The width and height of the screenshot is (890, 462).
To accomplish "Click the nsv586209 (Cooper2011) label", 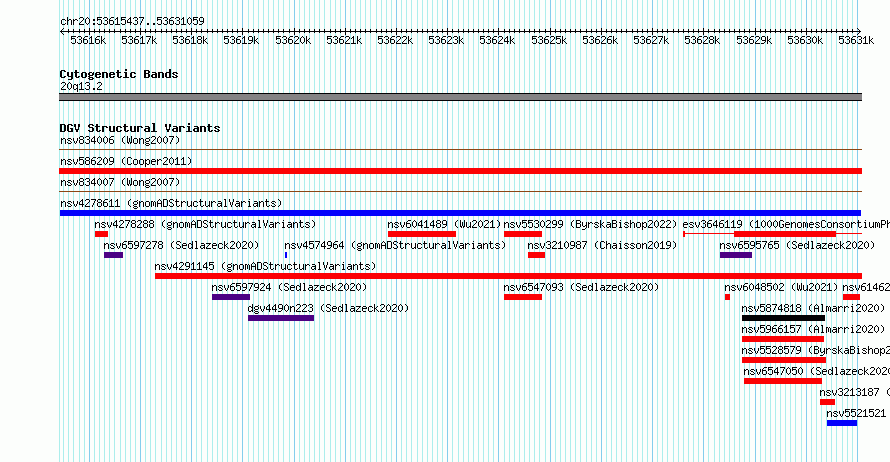I will pos(126,161).
